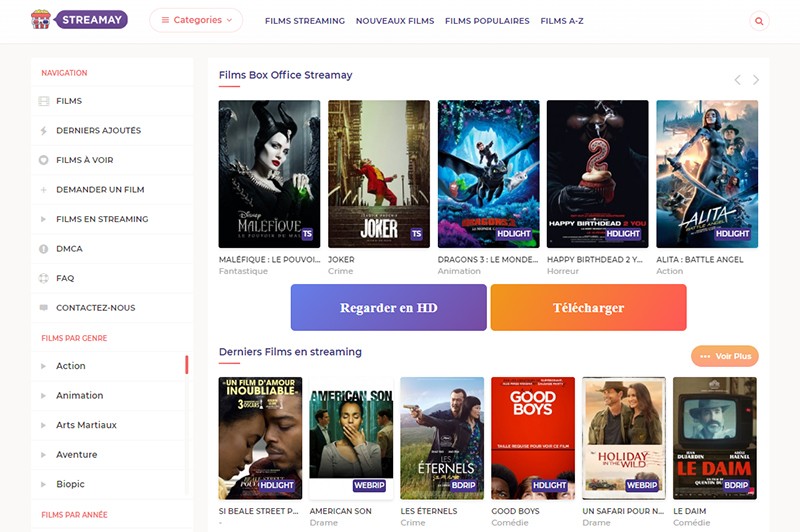Click the BDRIP badge on Le Daim poster
Screen dimensions: 800x532
(x=736, y=485)
